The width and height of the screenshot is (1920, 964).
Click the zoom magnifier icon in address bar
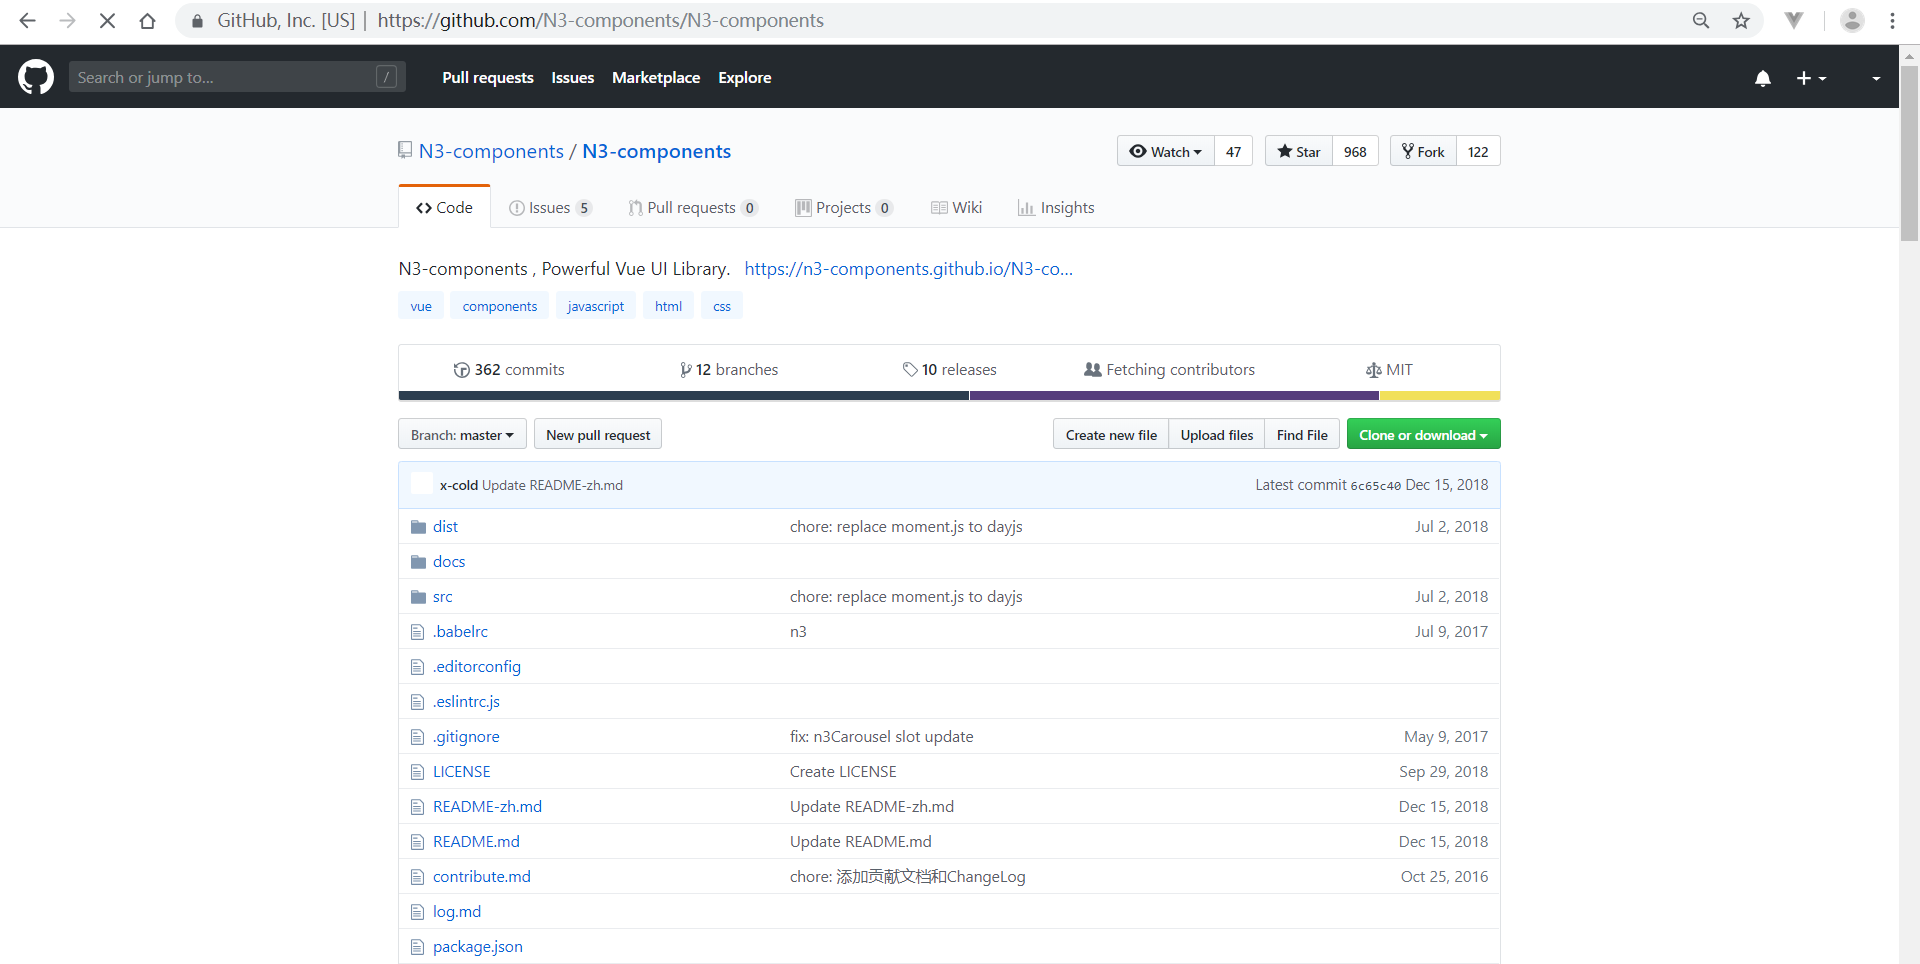point(1701,20)
